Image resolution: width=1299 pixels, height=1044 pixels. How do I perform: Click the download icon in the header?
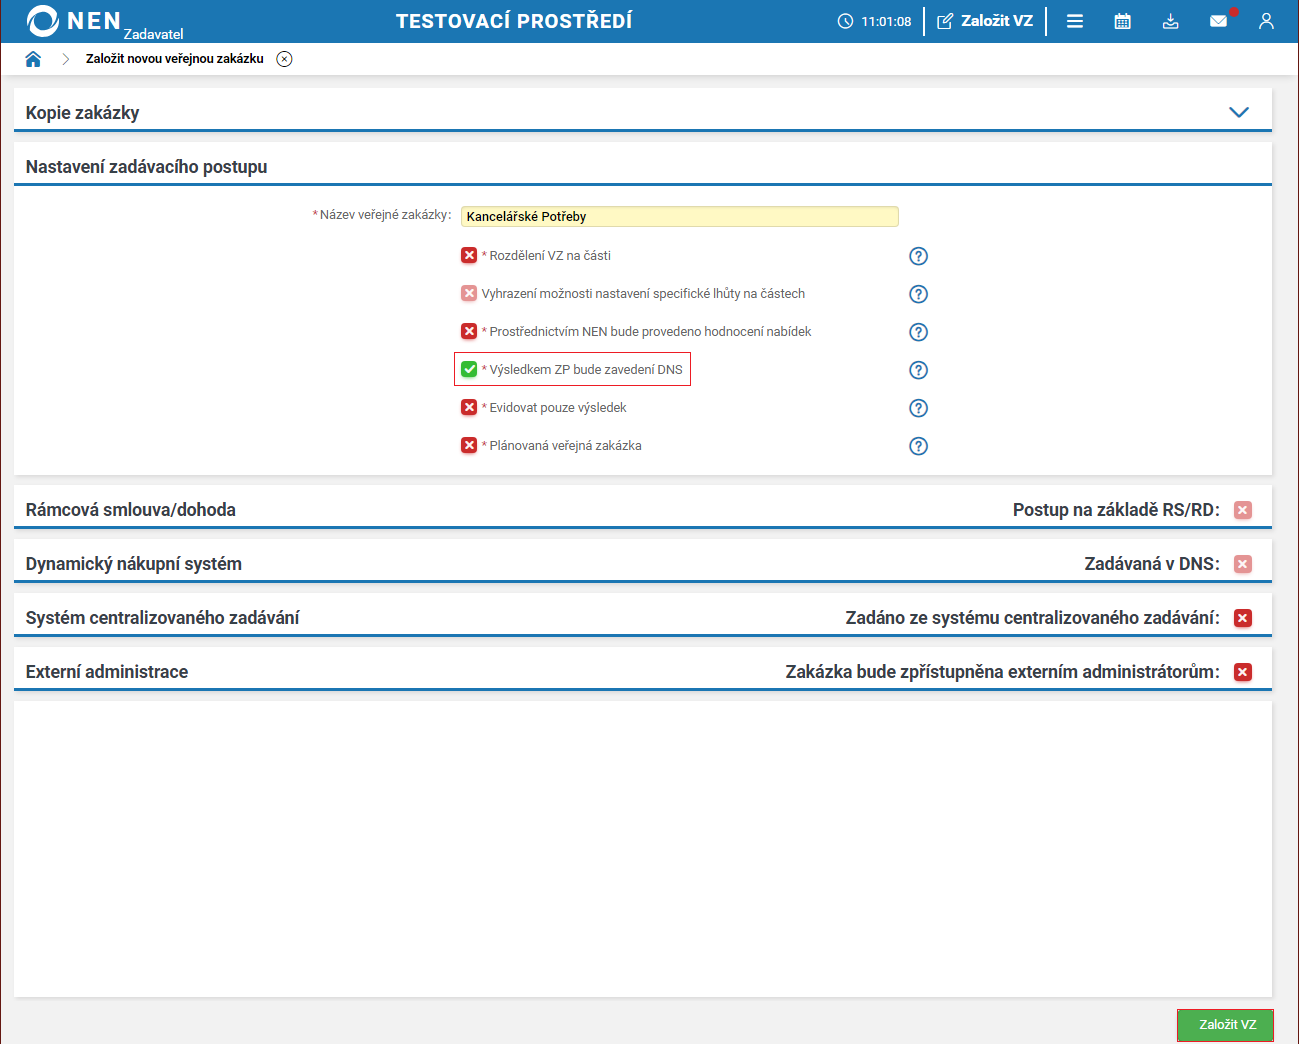coord(1170,21)
